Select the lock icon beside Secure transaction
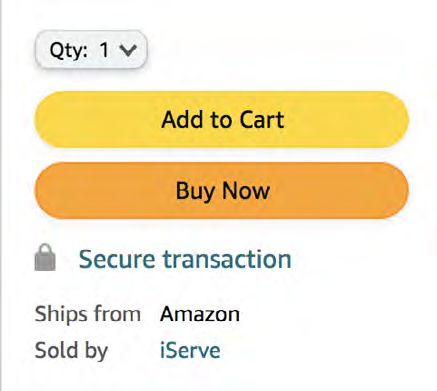The height and width of the screenshot is (391, 437). coord(45,257)
